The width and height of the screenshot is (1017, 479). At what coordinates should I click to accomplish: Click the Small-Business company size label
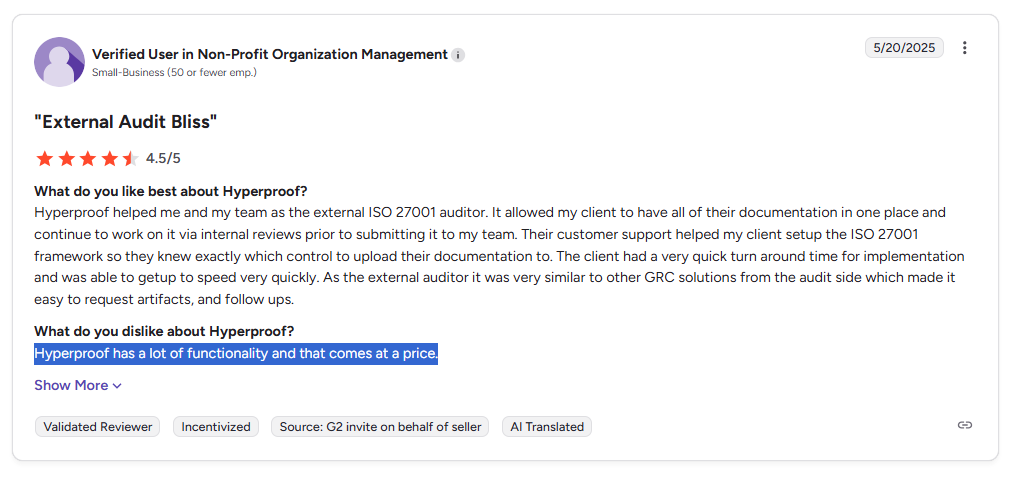click(x=174, y=73)
